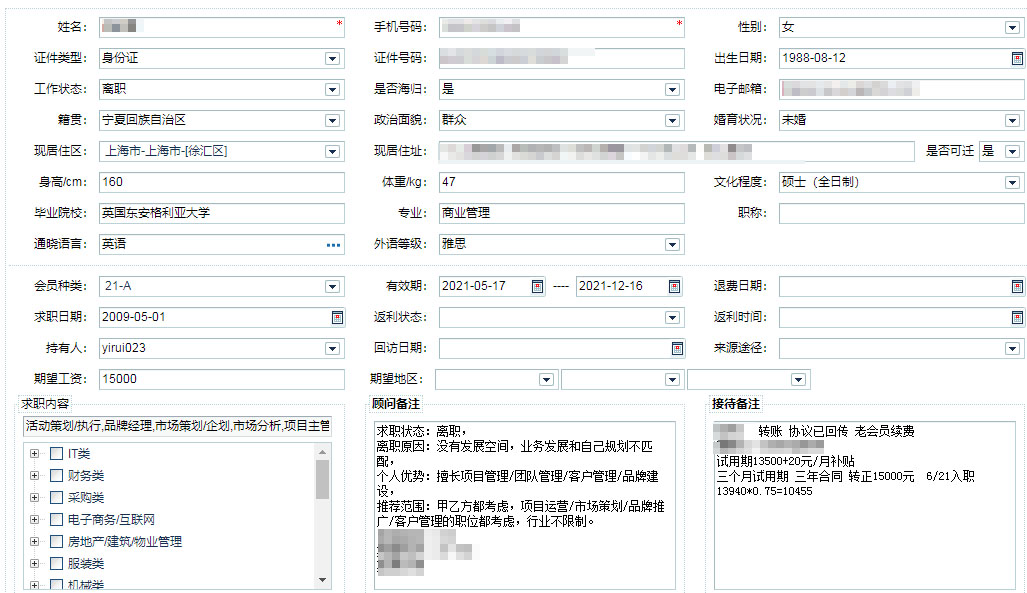Open calendar picker for 回访日期
Image resolution: width=1027 pixels, height=593 pixels.
677,348
